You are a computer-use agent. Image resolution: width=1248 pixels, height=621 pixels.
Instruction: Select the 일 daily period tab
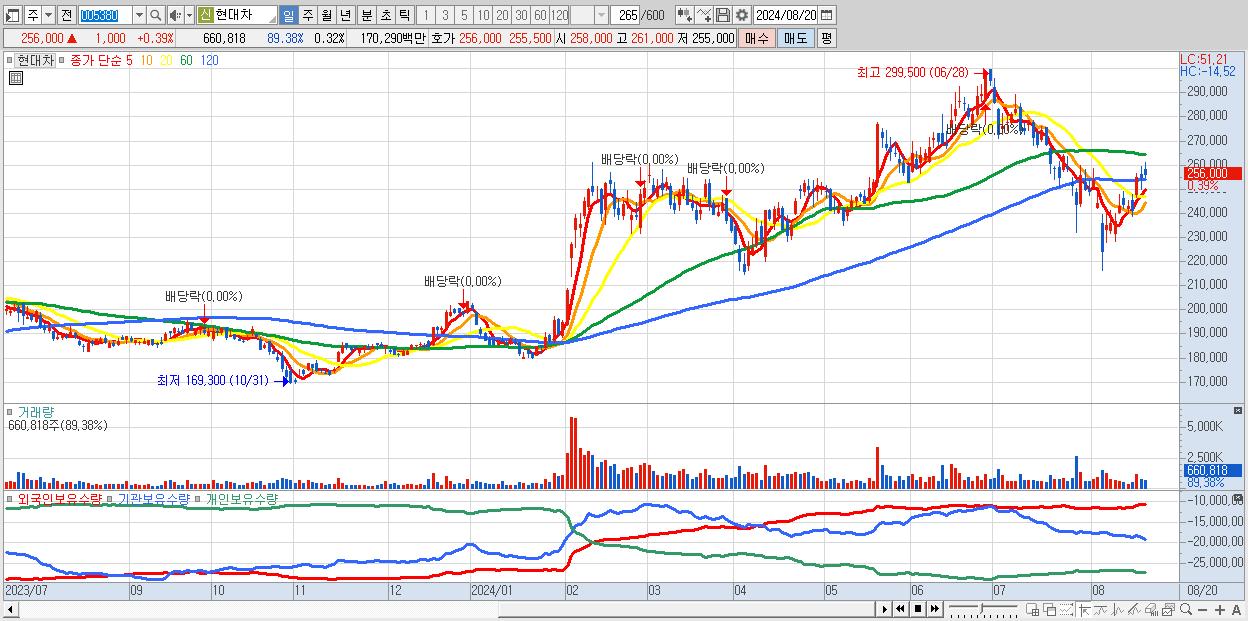(288, 15)
